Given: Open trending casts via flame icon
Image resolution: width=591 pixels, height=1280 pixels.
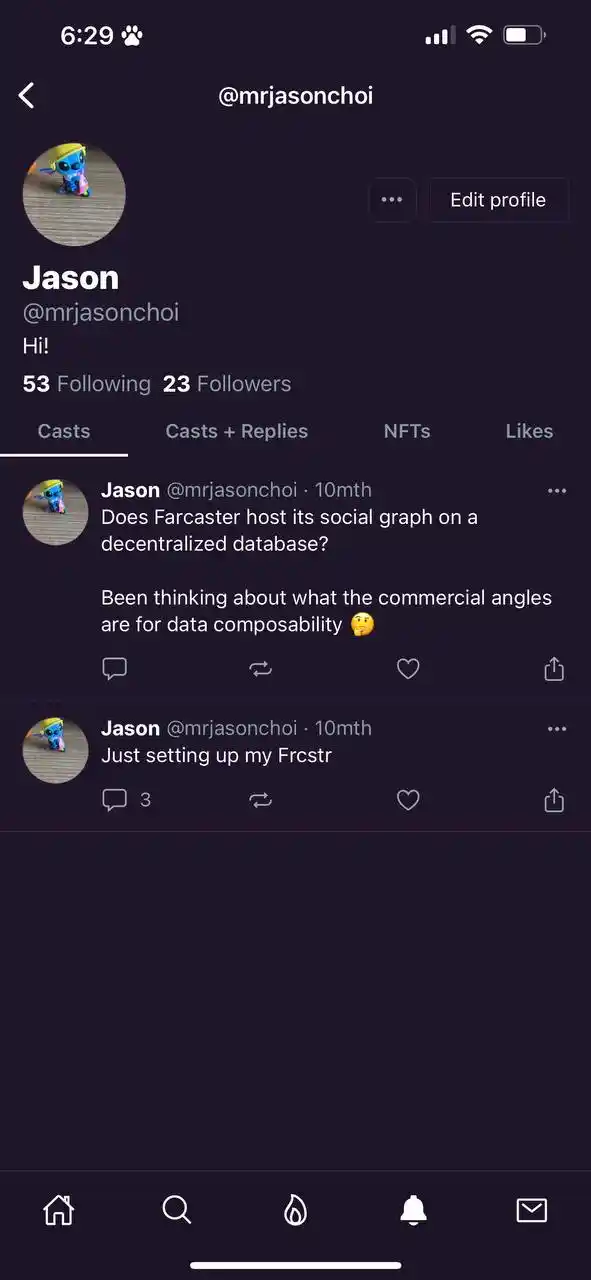Looking at the screenshot, I should pos(295,1210).
